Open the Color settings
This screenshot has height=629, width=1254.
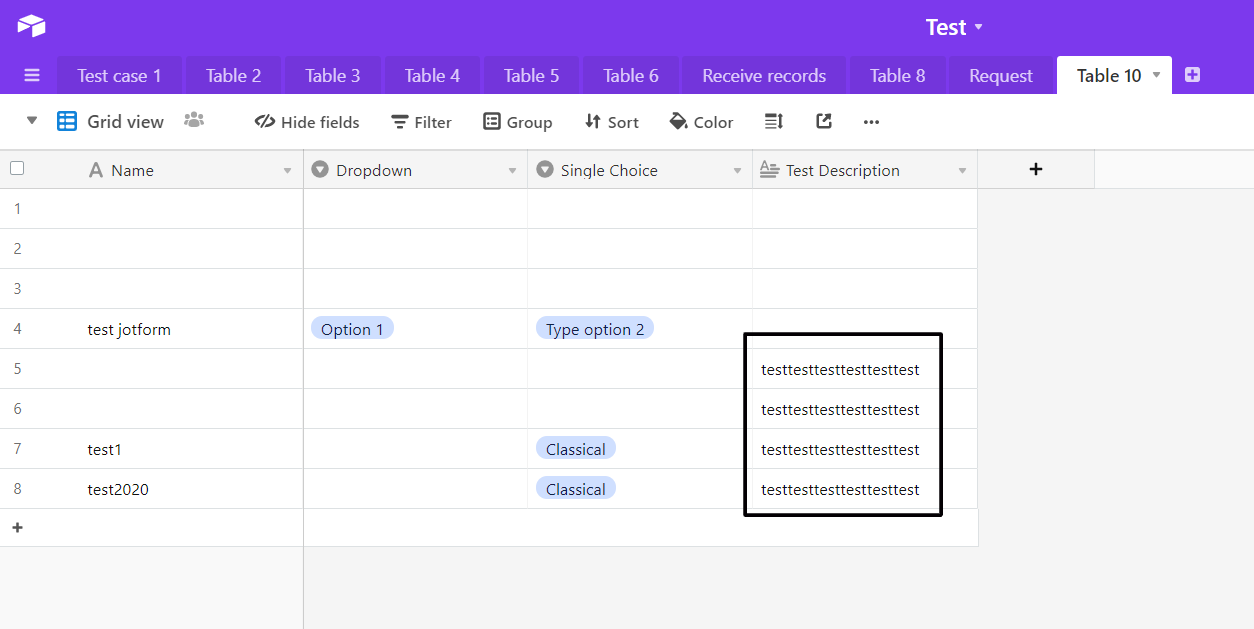point(701,121)
